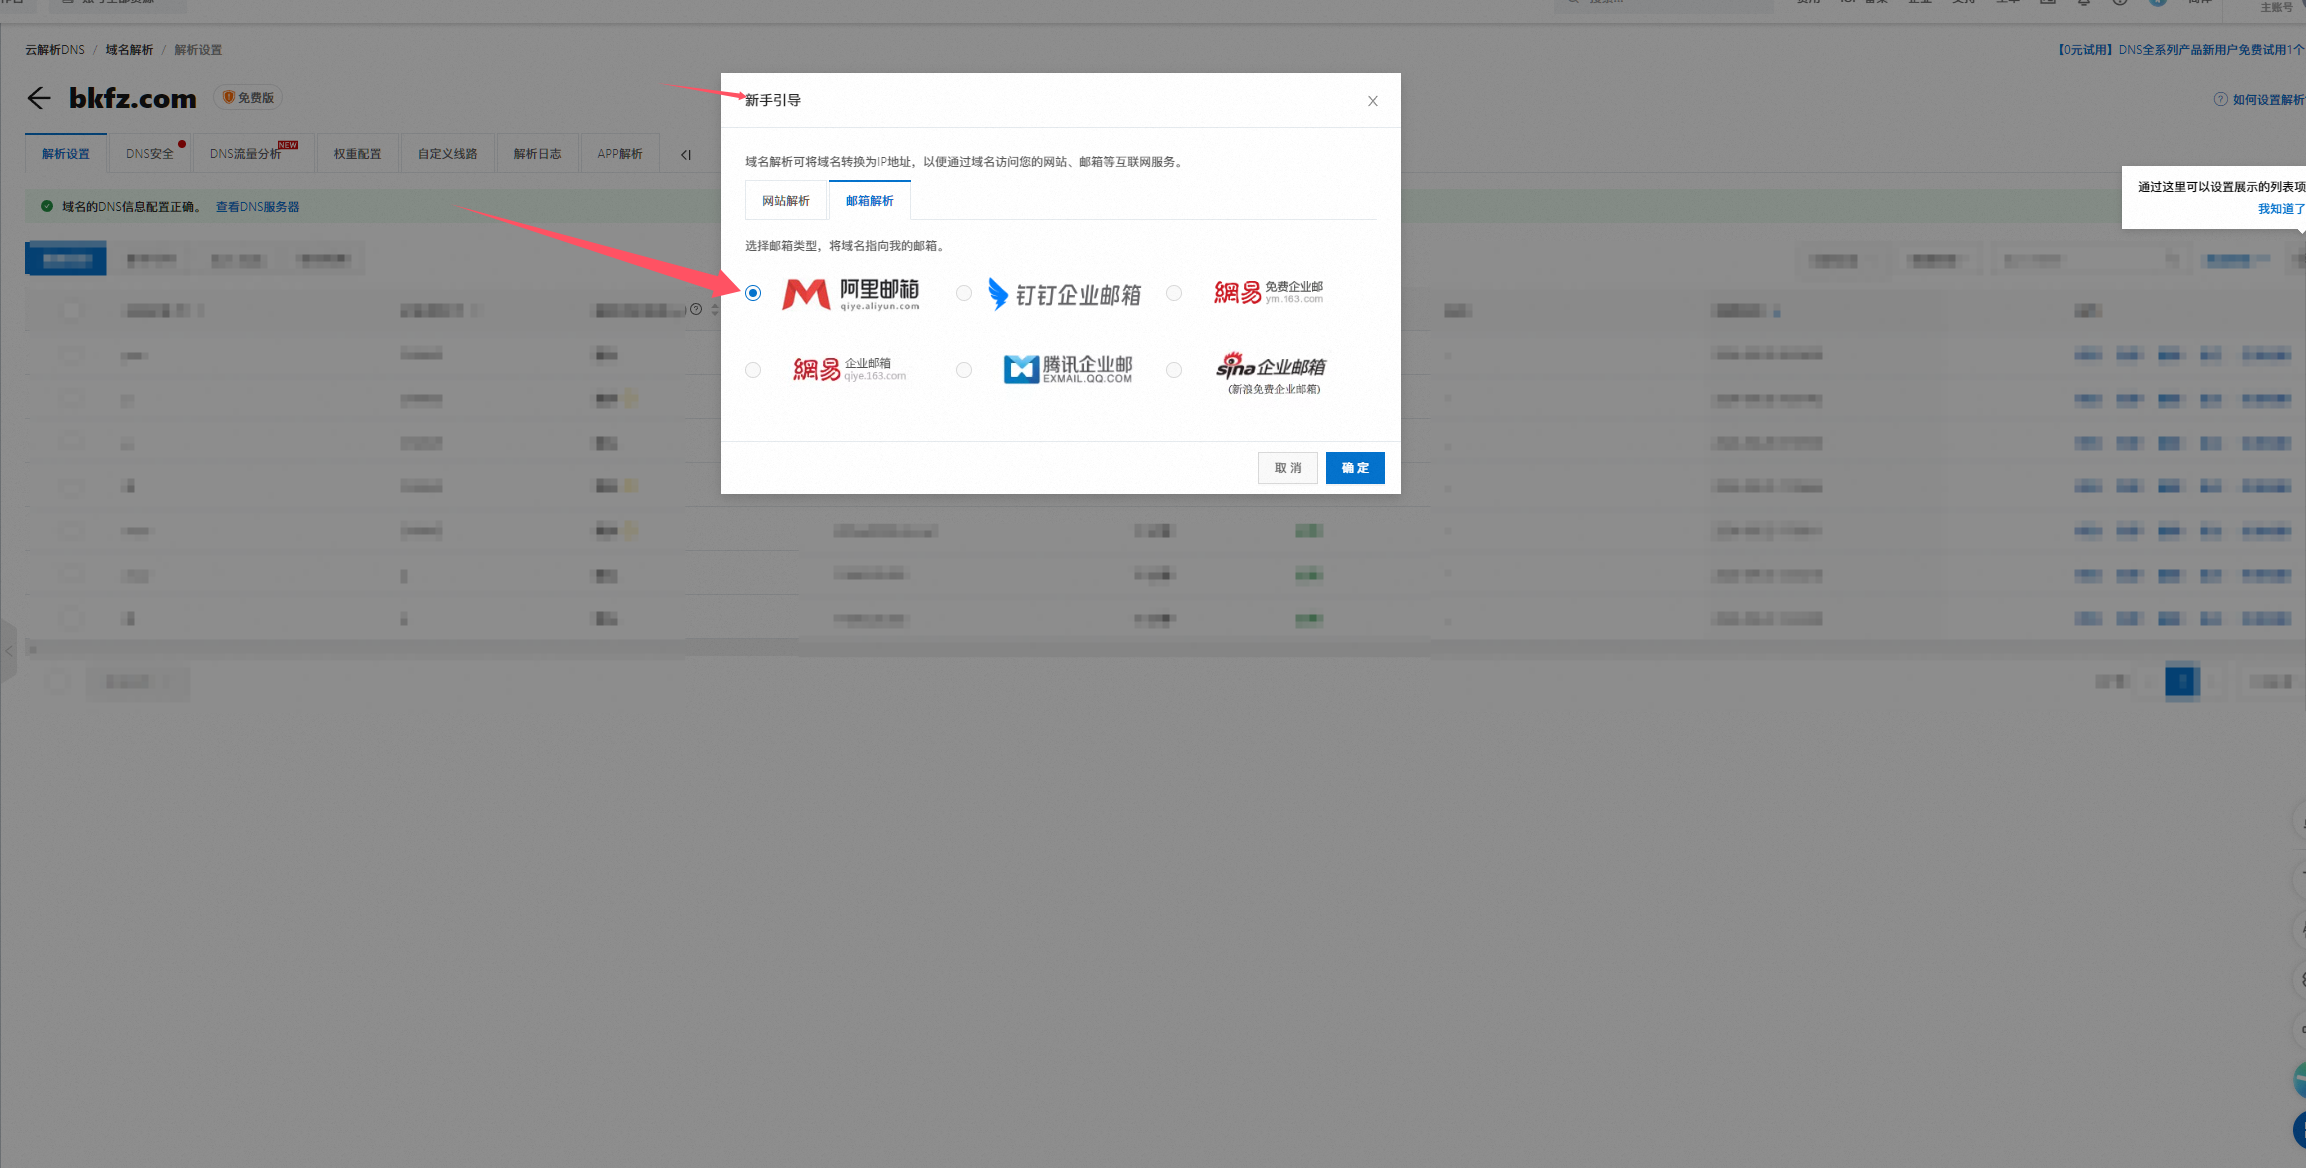Click the table header help question icon
Image resolution: width=2306 pixels, height=1168 pixels.
click(696, 310)
